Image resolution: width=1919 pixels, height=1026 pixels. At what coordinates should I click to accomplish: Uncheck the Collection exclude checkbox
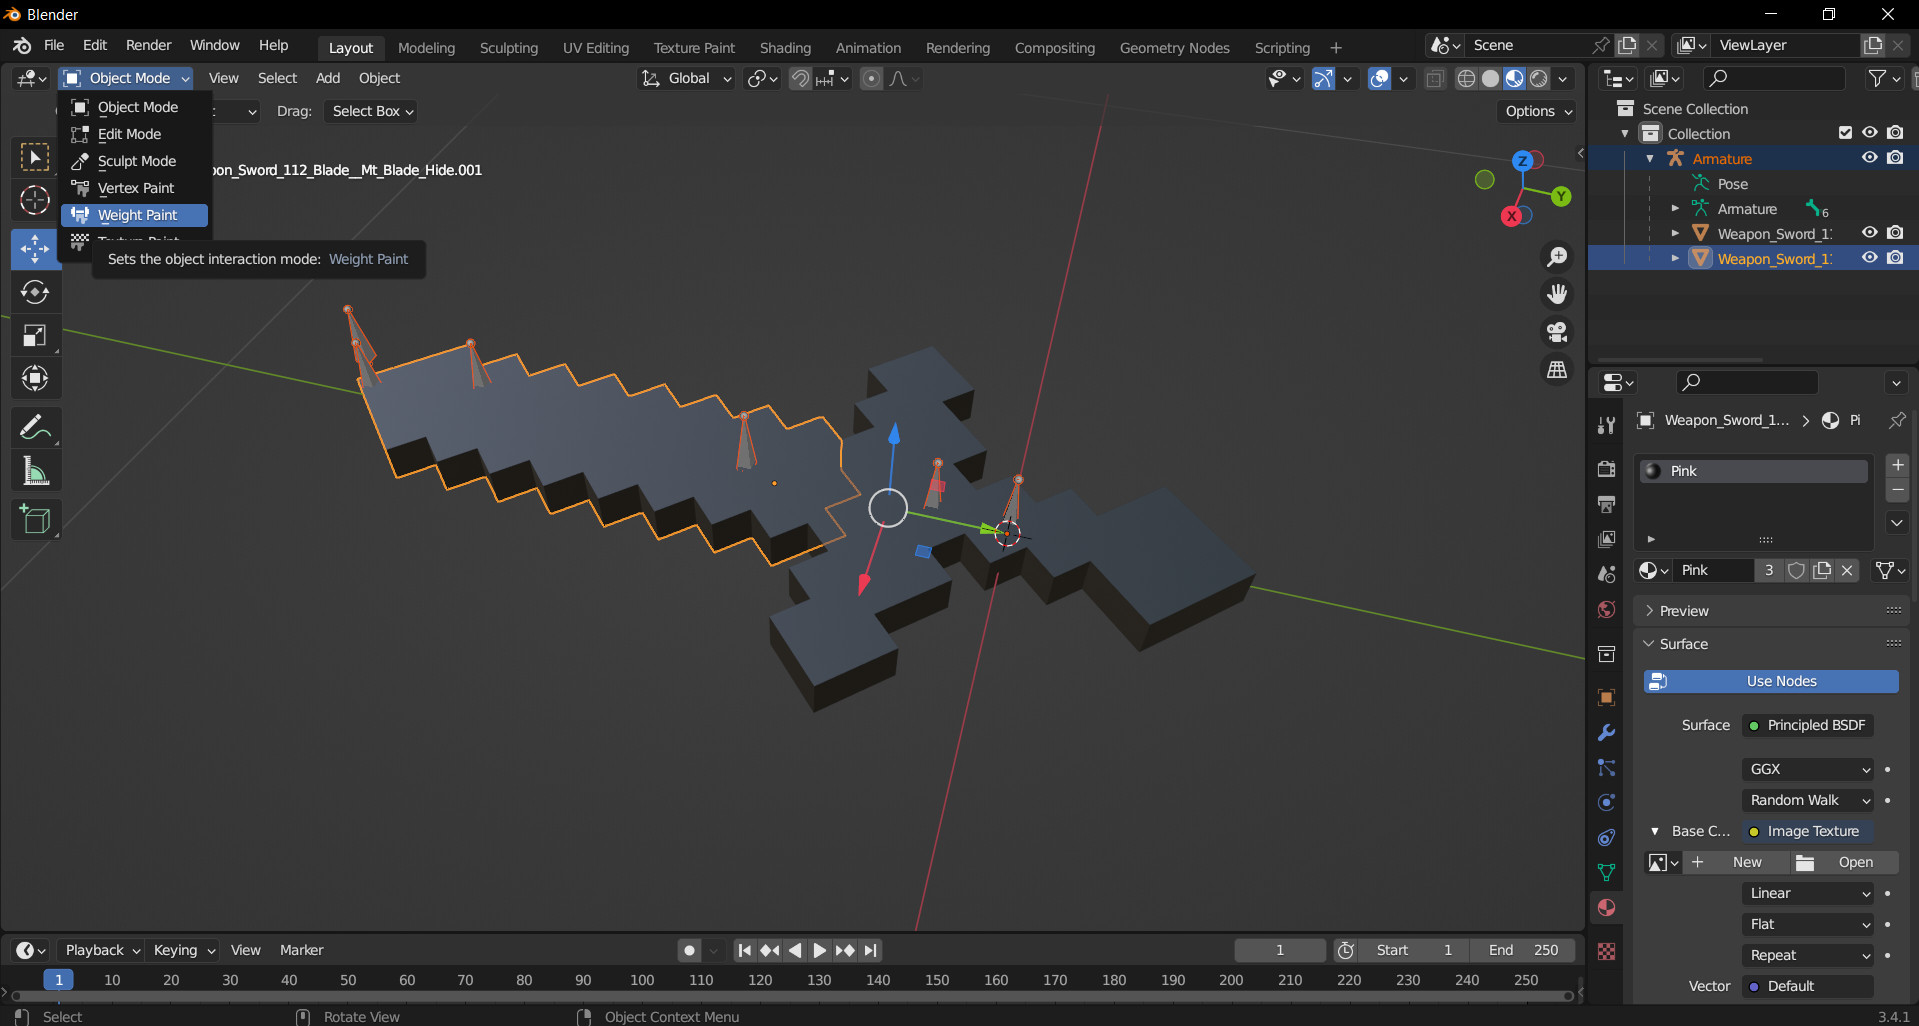pyautogui.click(x=1845, y=133)
